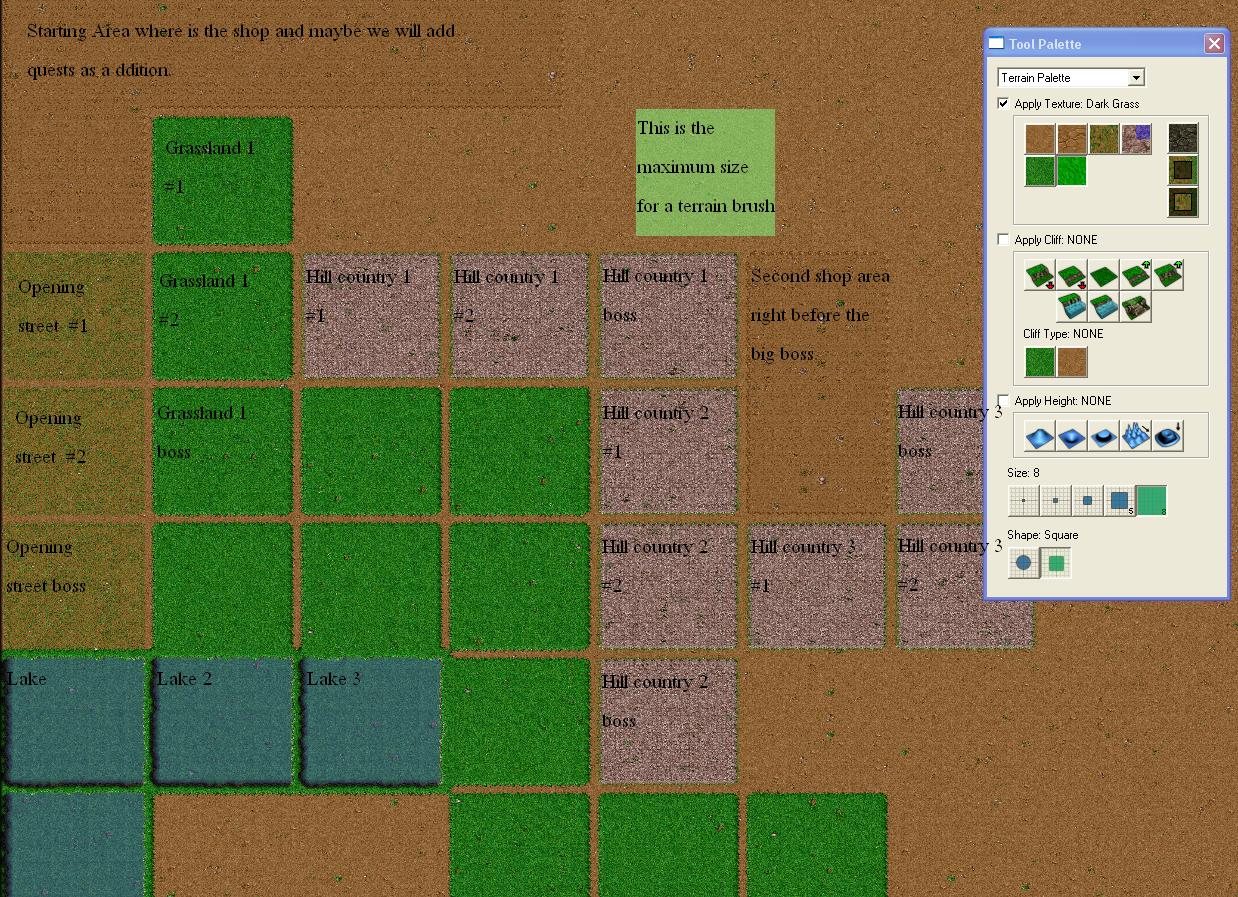Enable the Apply Cliff checkbox
The width and height of the screenshot is (1238, 897).
1003,240
